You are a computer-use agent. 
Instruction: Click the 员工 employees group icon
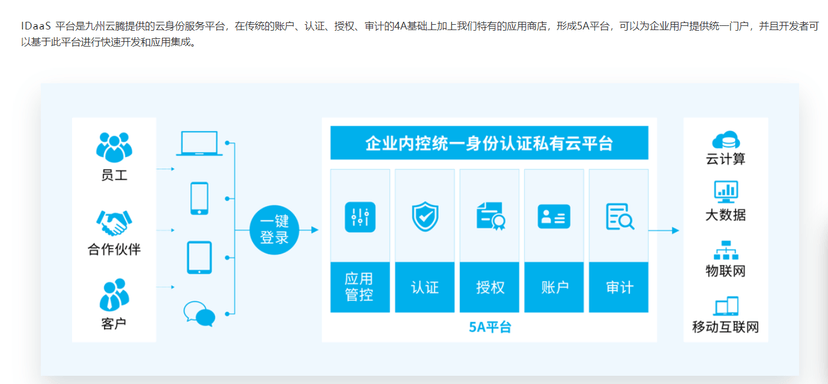point(114,147)
